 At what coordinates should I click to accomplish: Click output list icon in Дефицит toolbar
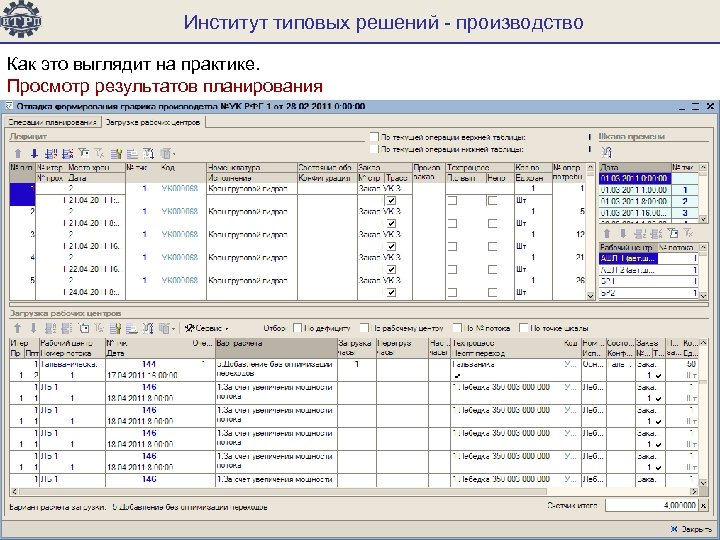(132, 154)
